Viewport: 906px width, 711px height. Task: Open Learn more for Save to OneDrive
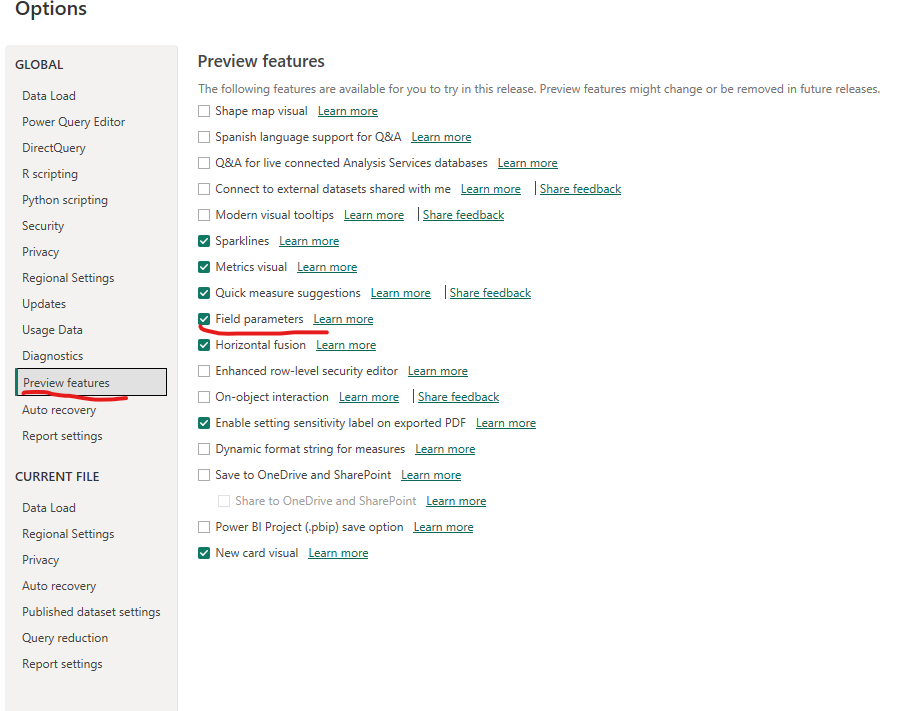pos(431,475)
